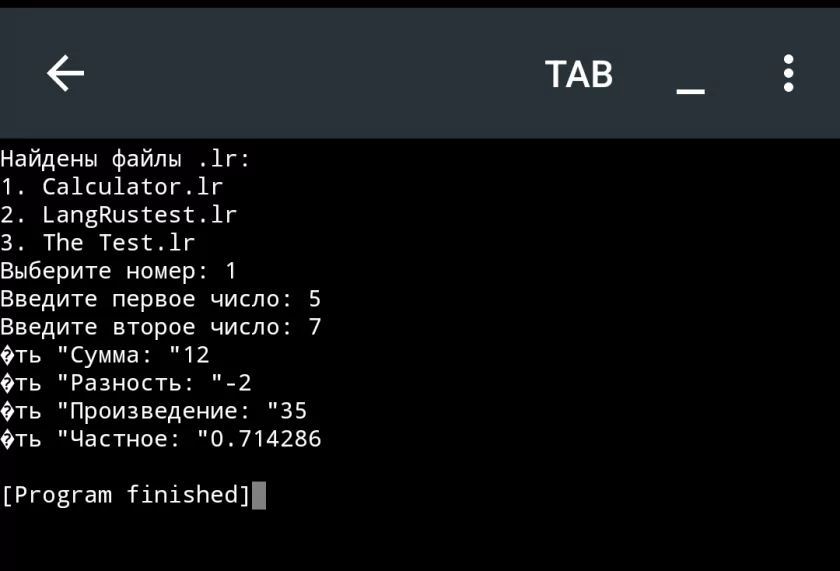This screenshot has width=840, height=571.
Task: Select the "1. Calculator.lr" file entry
Action: pyautogui.click(x=111, y=187)
